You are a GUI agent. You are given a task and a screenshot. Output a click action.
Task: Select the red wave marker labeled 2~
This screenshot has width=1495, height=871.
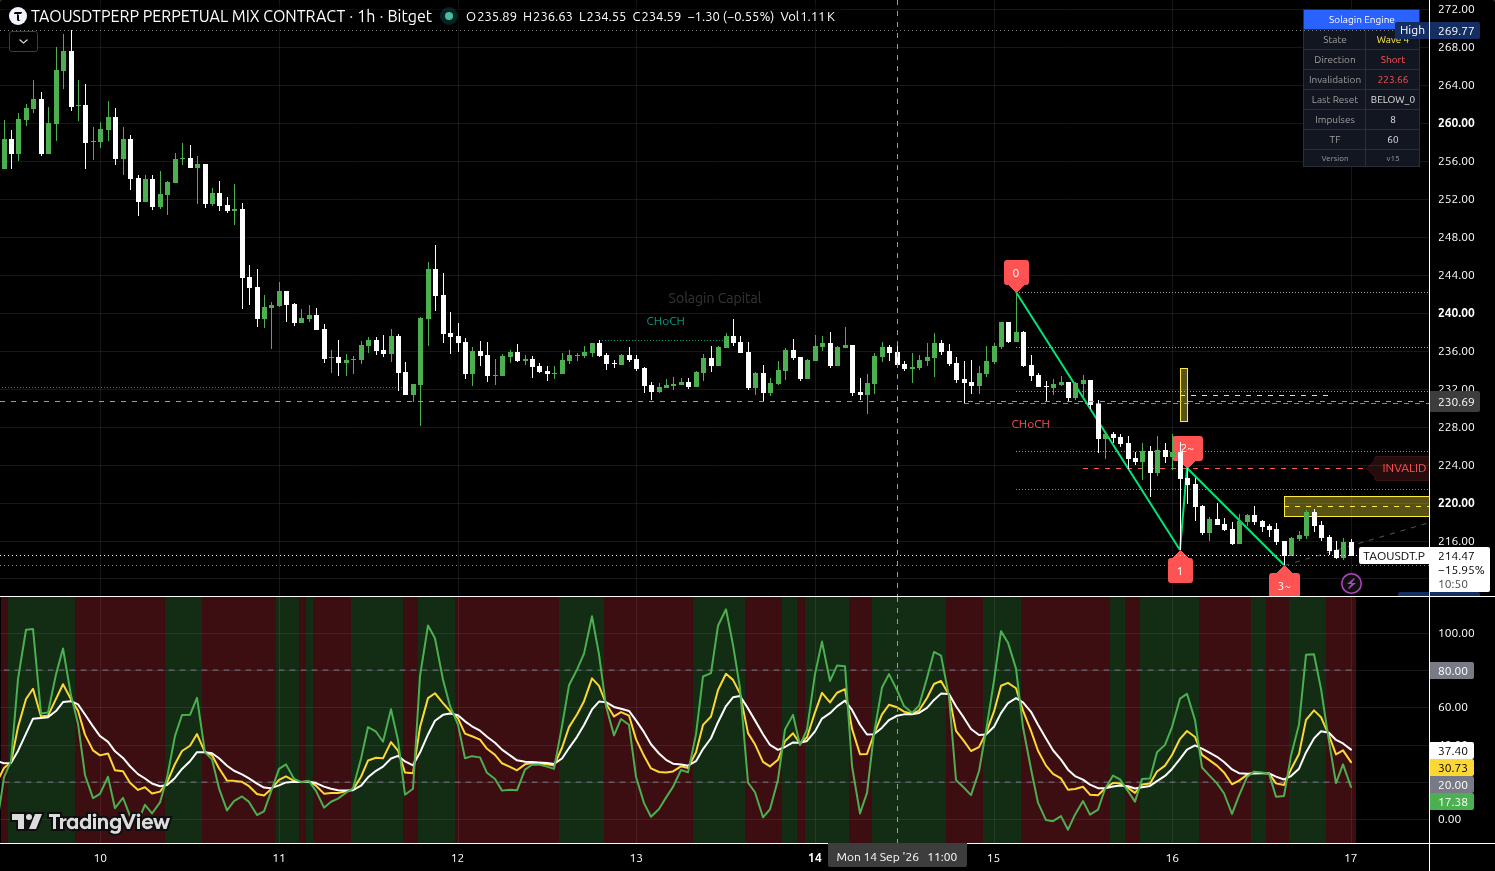(1188, 448)
